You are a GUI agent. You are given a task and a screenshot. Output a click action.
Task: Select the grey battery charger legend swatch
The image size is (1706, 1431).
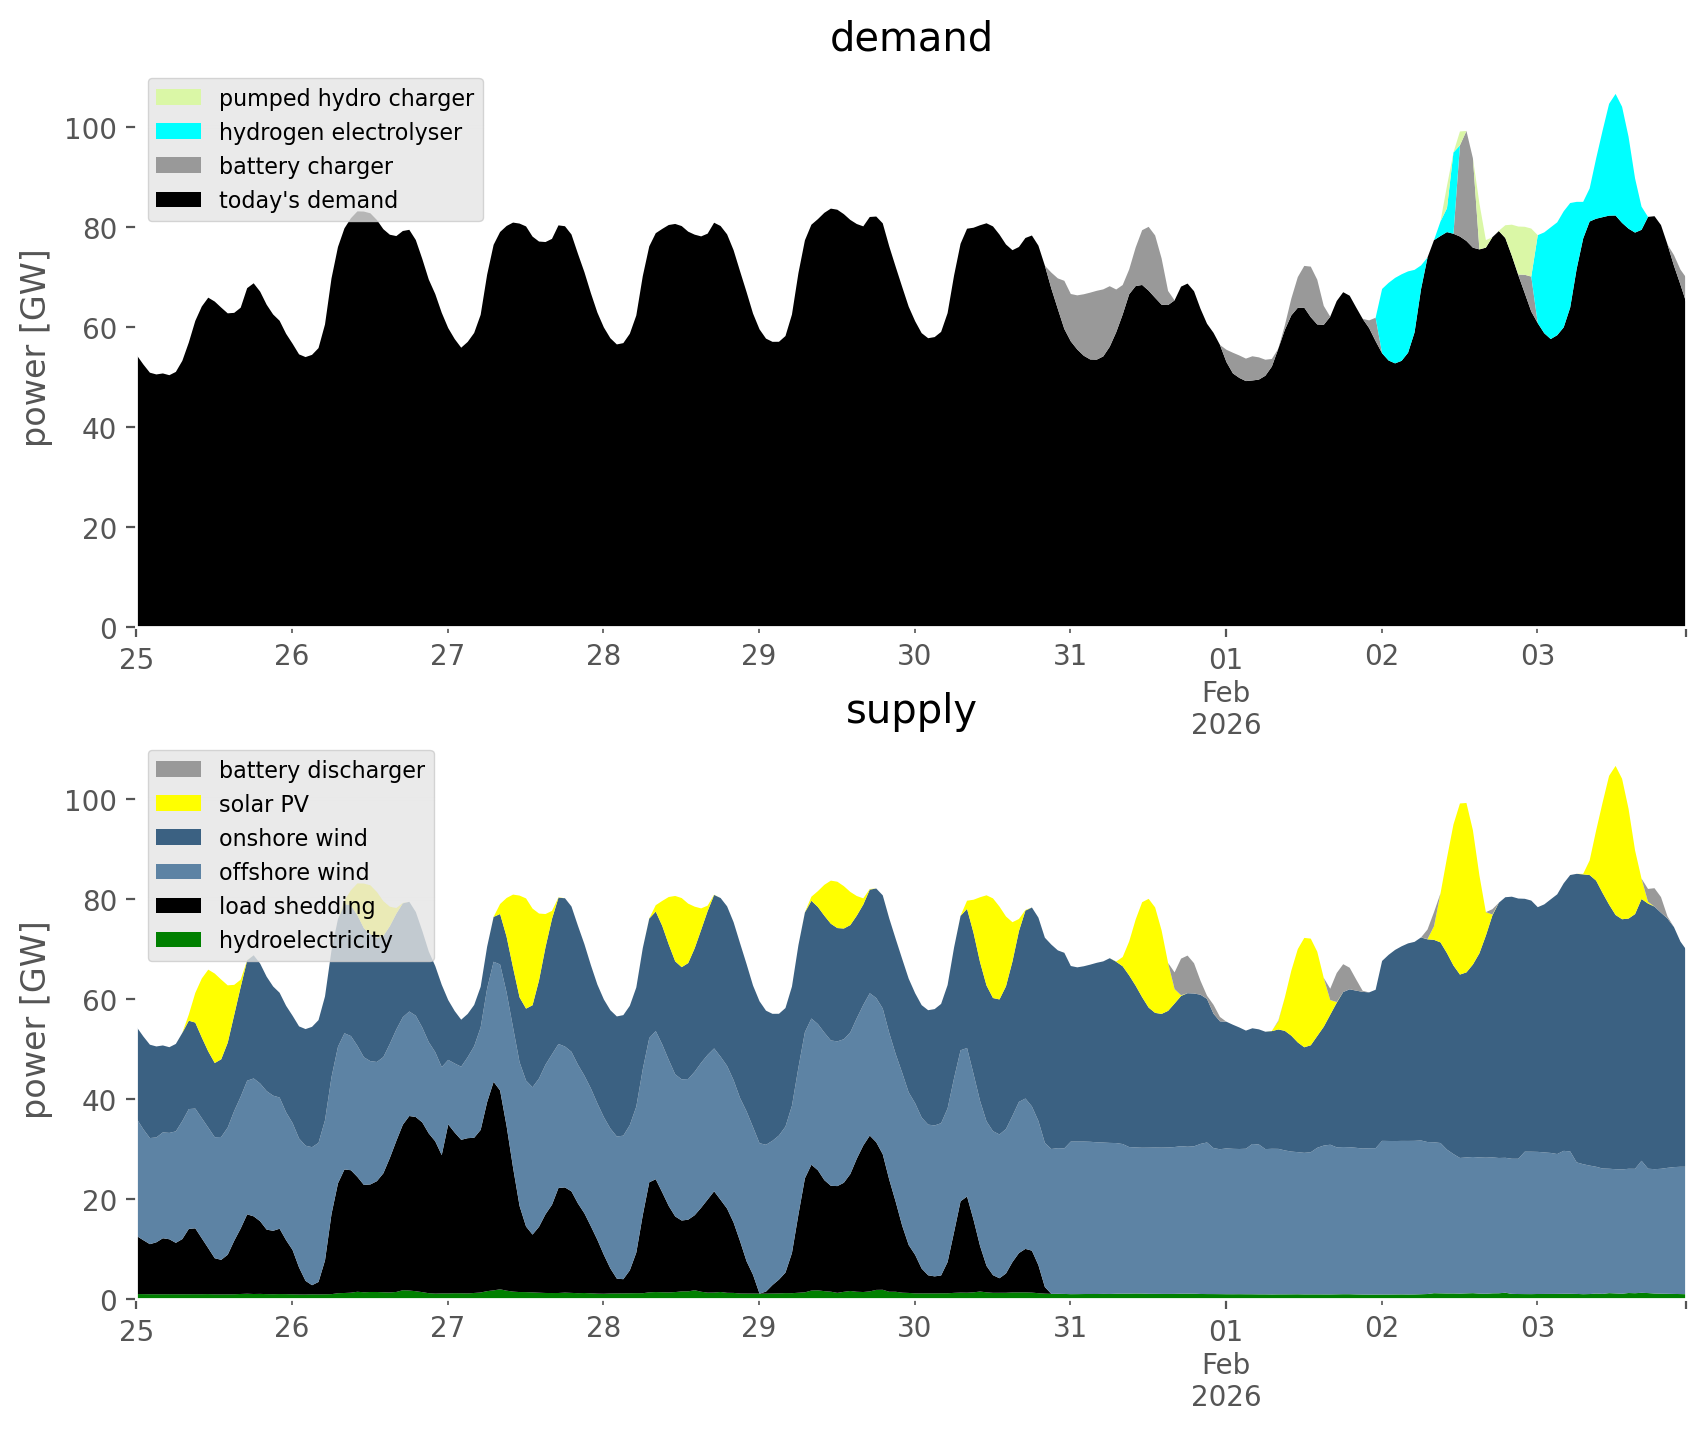click(x=179, y=166)
